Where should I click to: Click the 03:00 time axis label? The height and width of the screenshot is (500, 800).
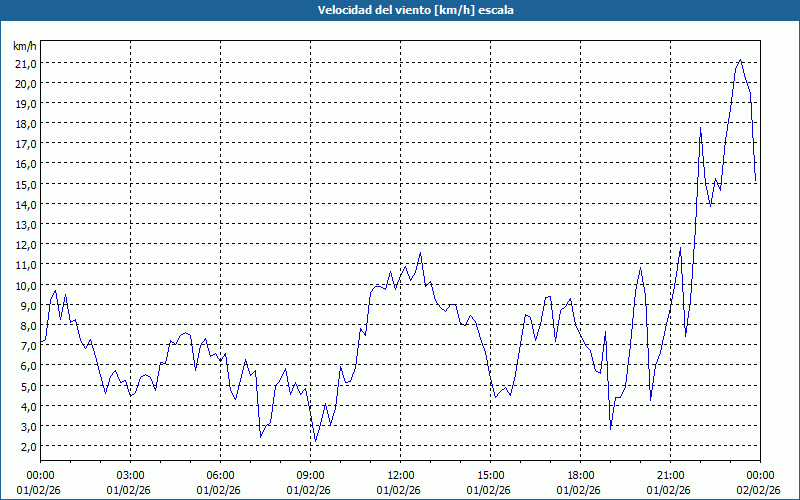(130, 475)
